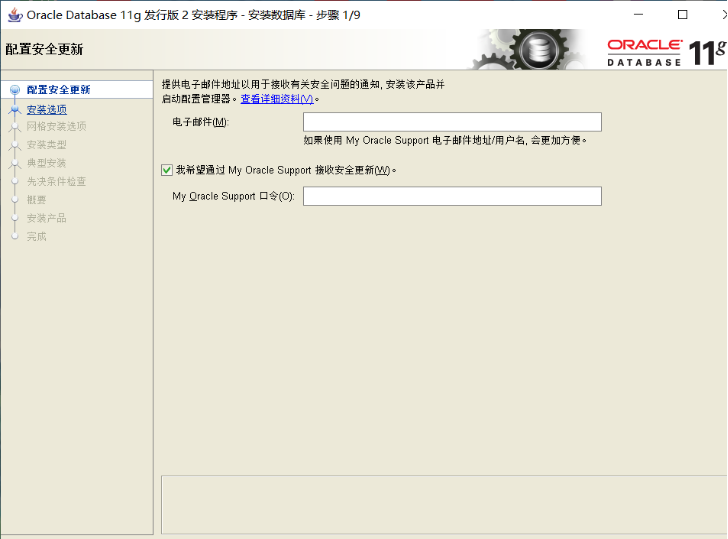Click the My Oracle Support 口令 password field
The height and width of the screenshot is (539, 728).
click(x=452, y=196)
